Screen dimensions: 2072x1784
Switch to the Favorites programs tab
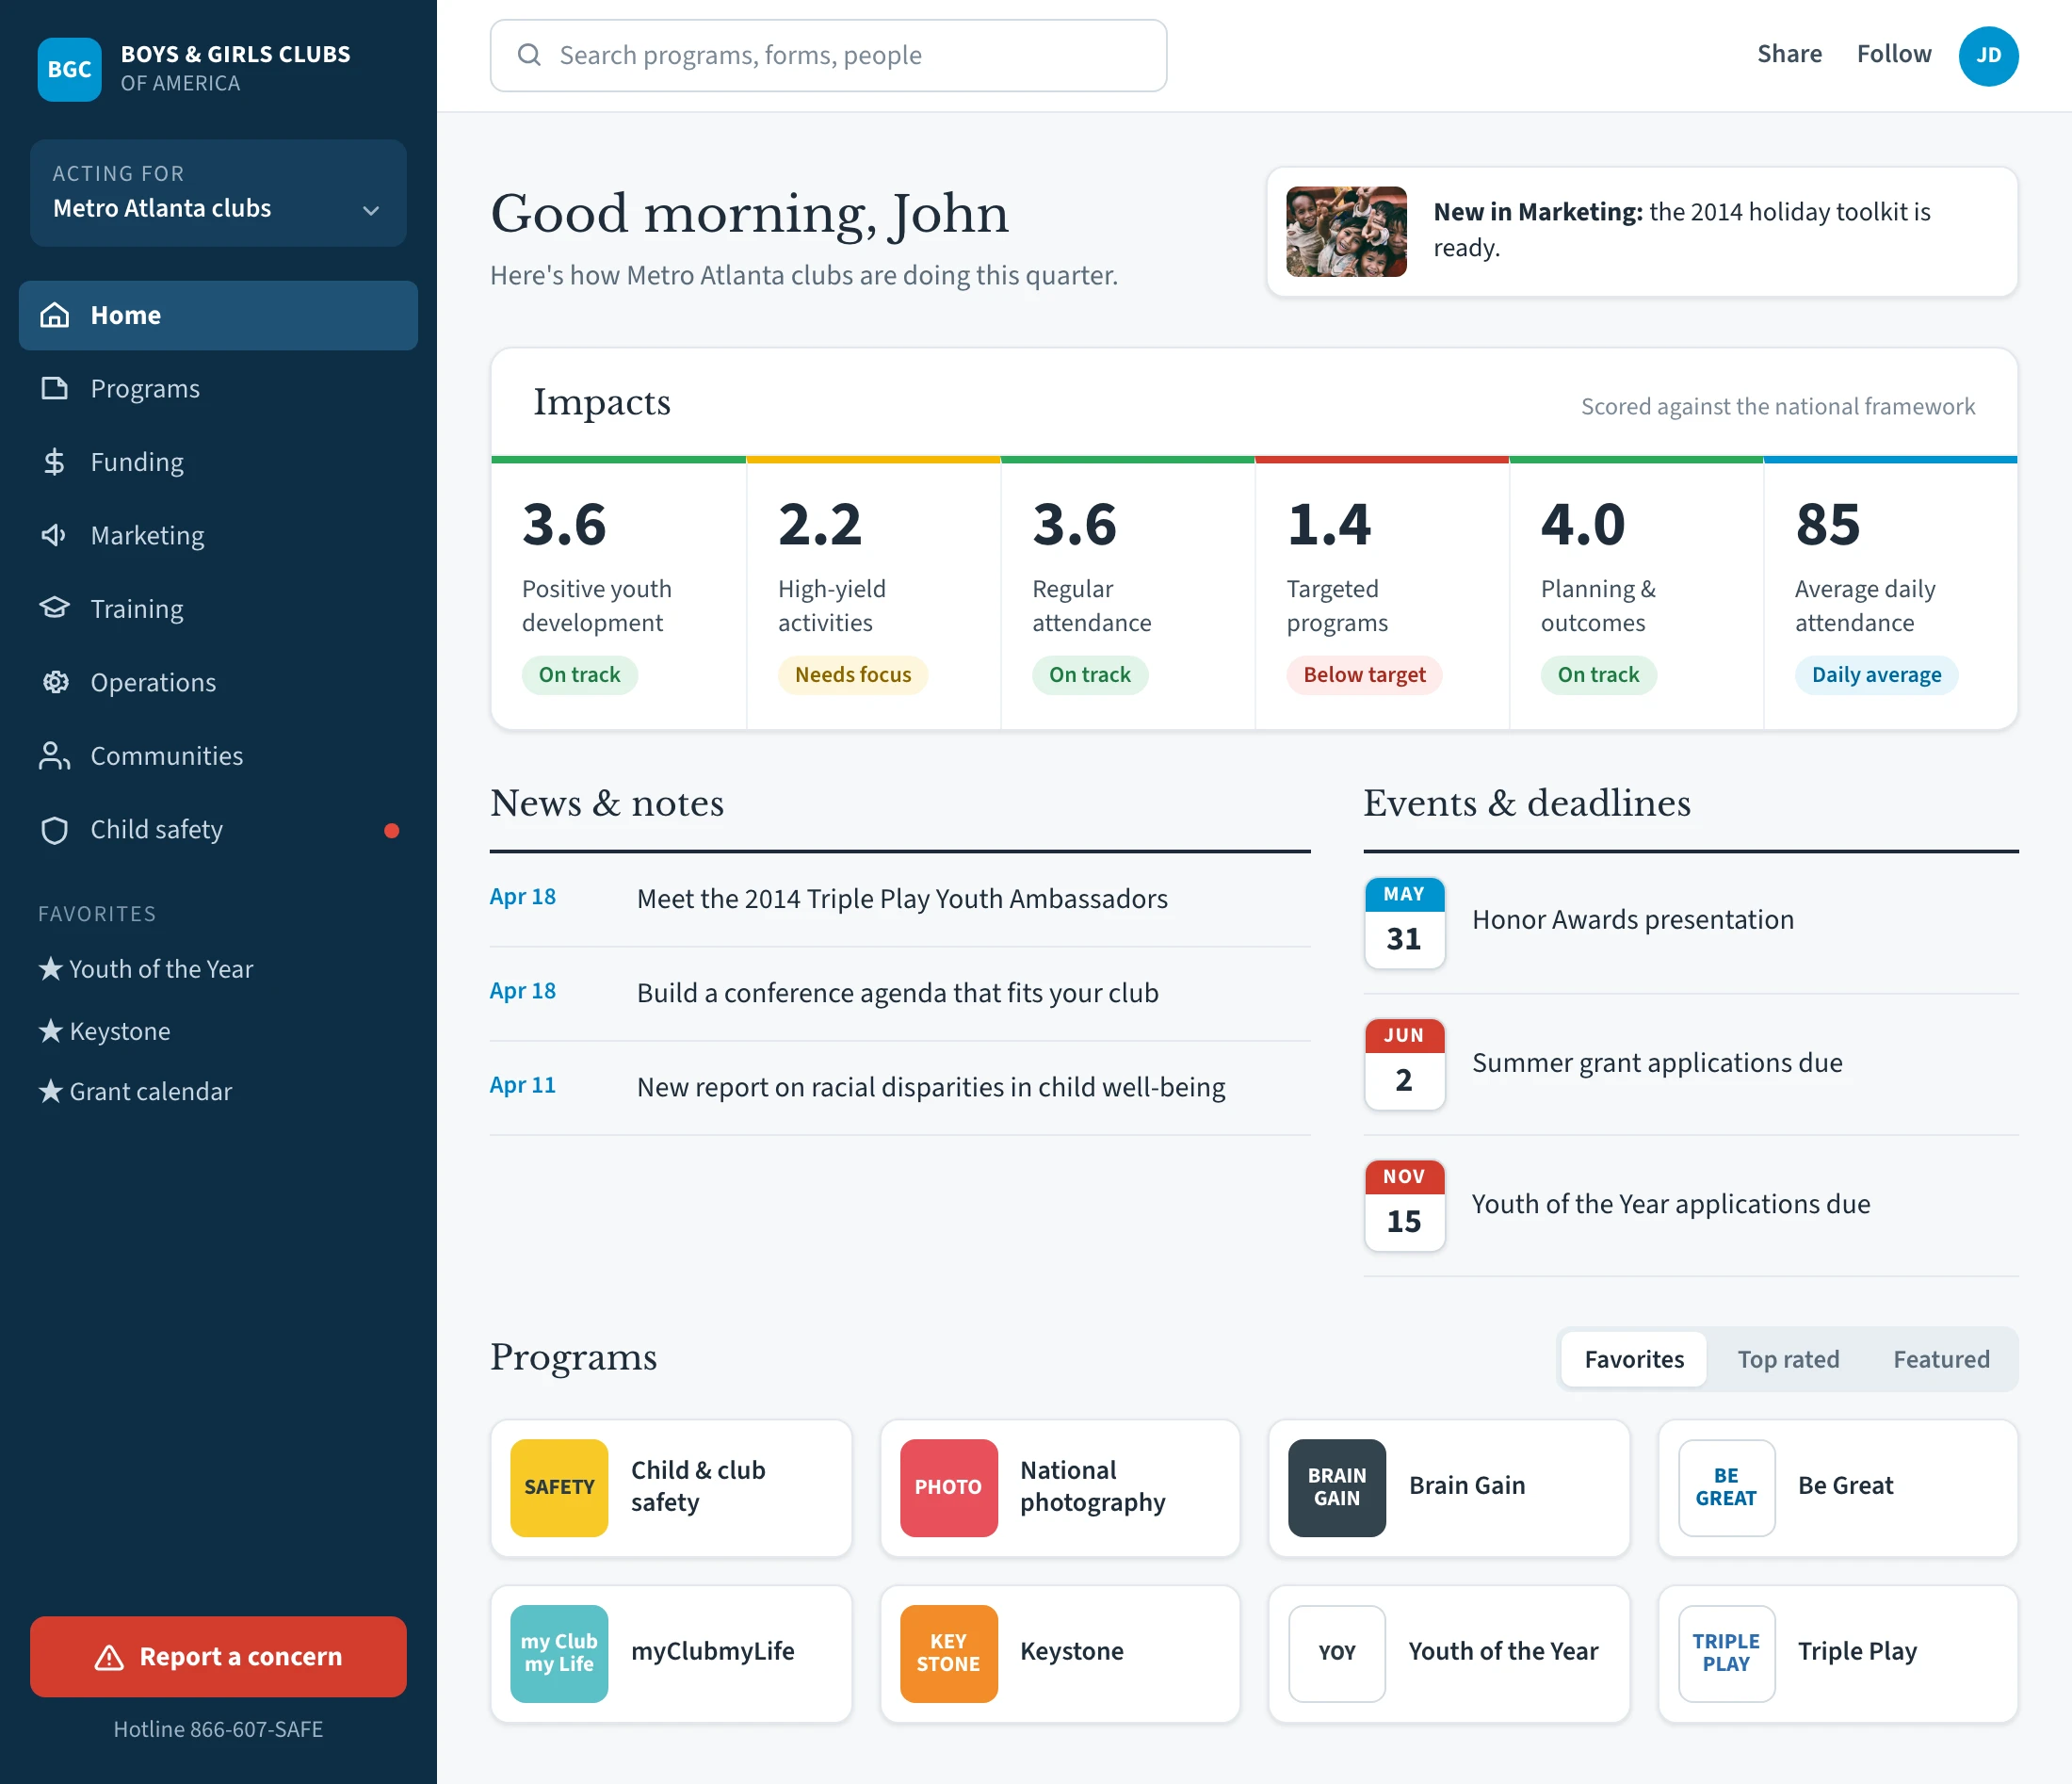tap(1634, 1359)
